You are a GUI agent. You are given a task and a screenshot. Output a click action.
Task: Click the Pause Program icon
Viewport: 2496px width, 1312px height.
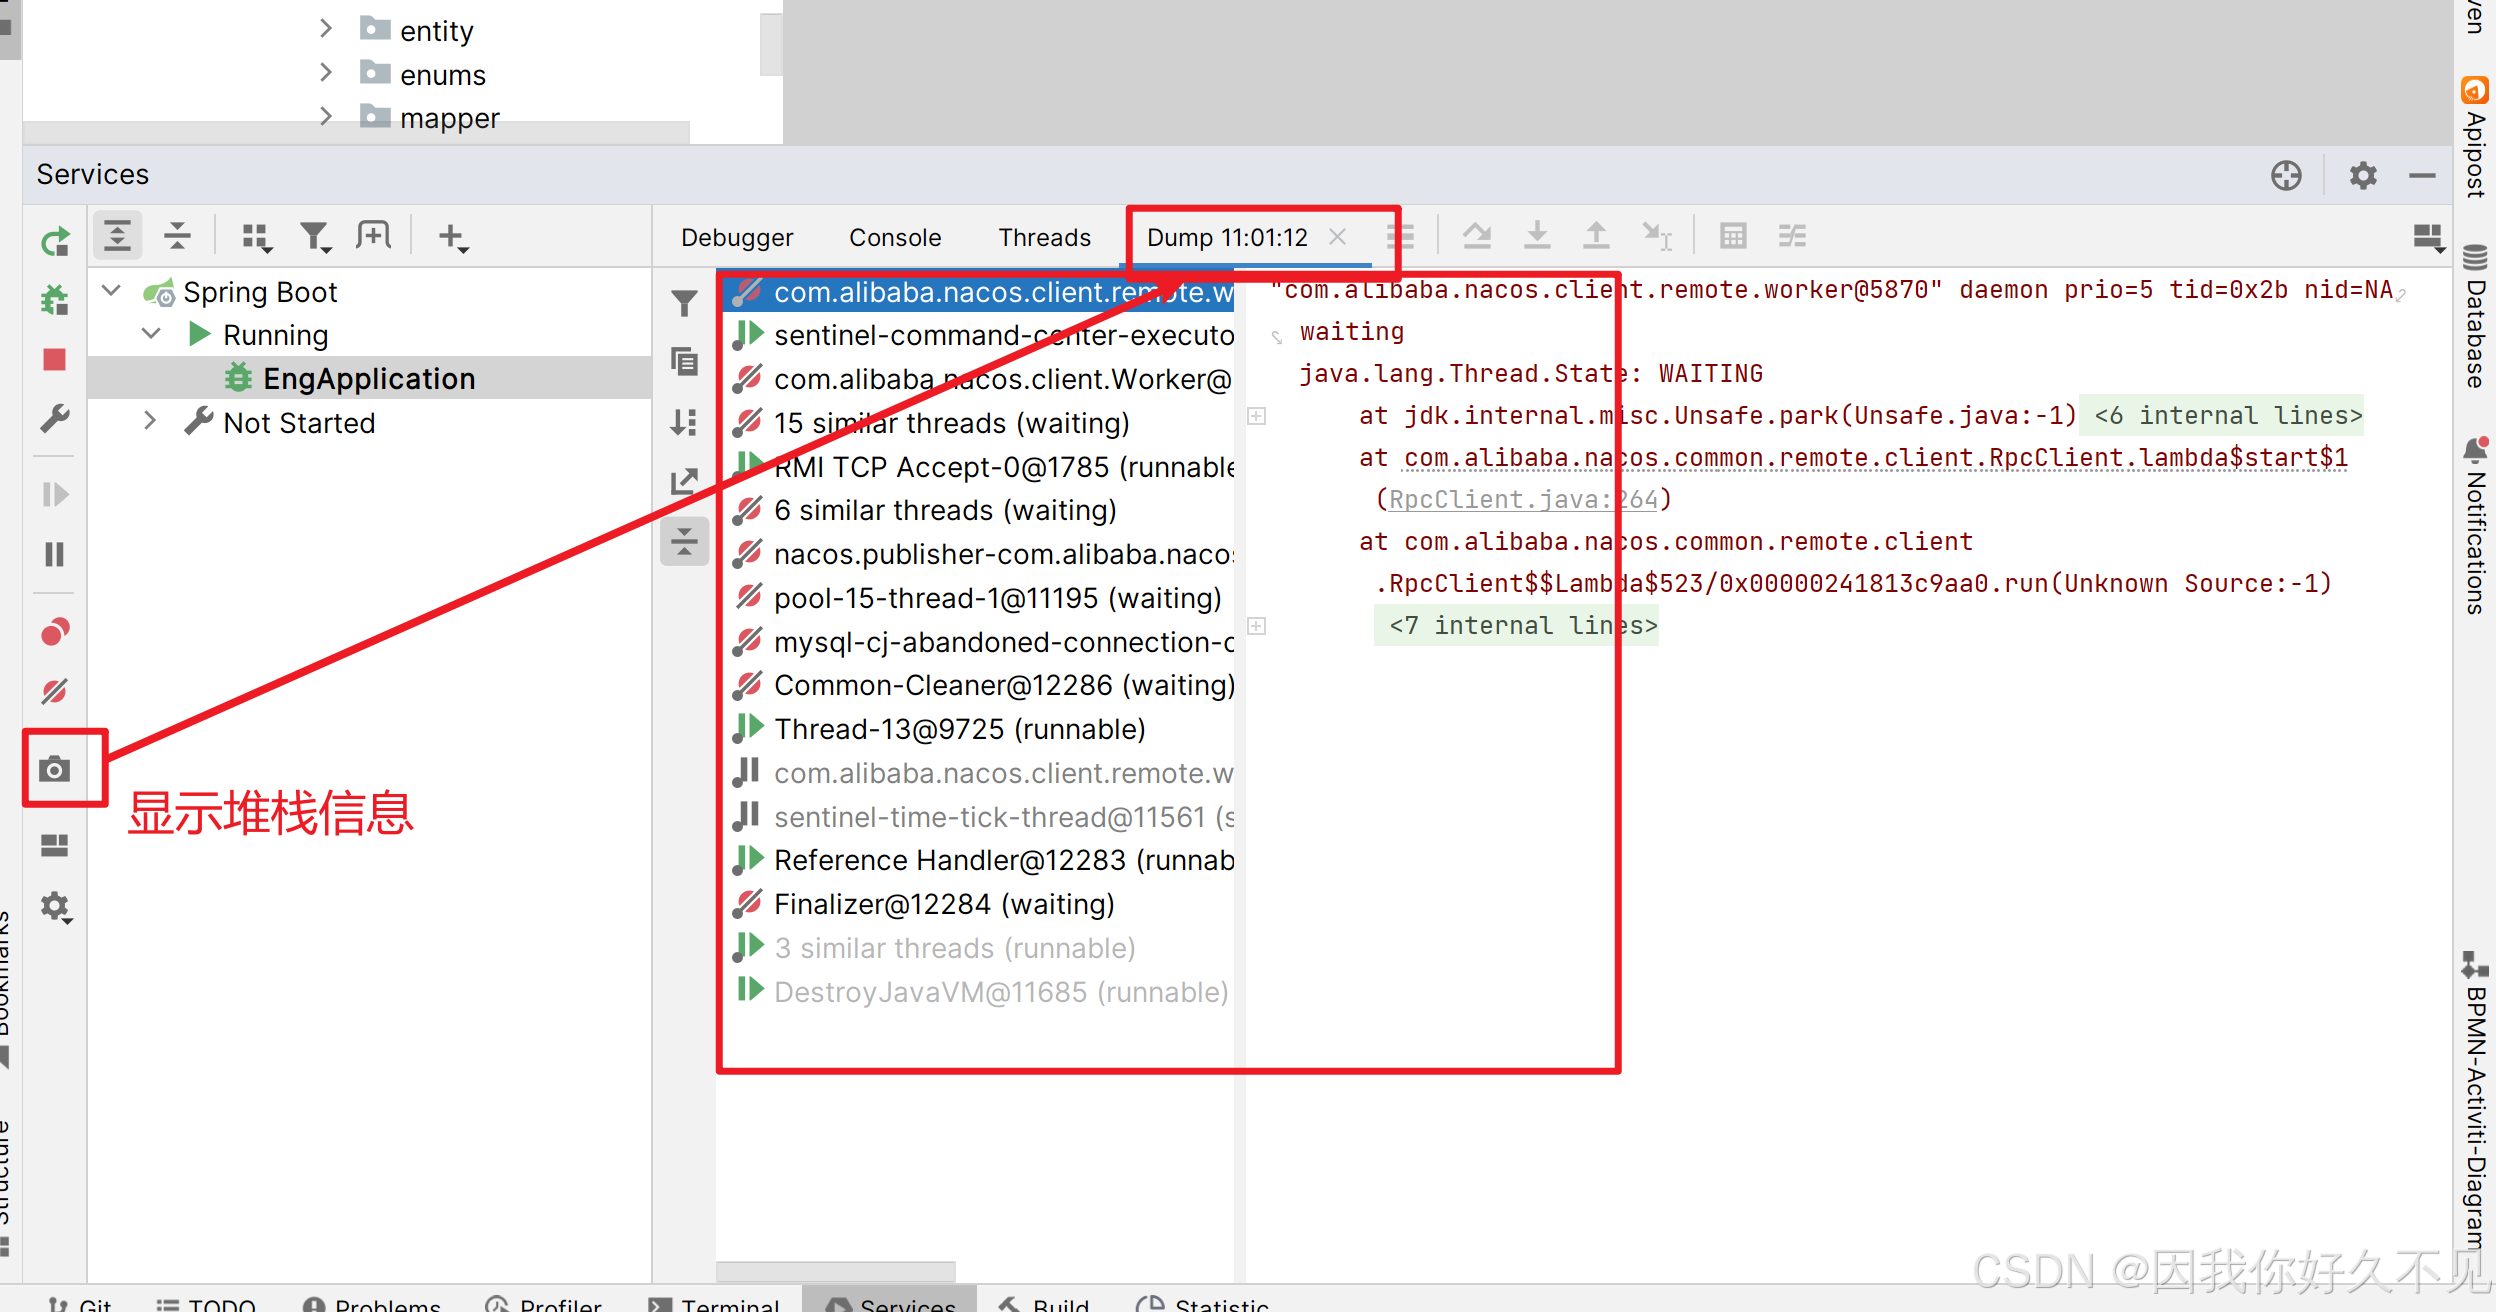tap(54, 554)
